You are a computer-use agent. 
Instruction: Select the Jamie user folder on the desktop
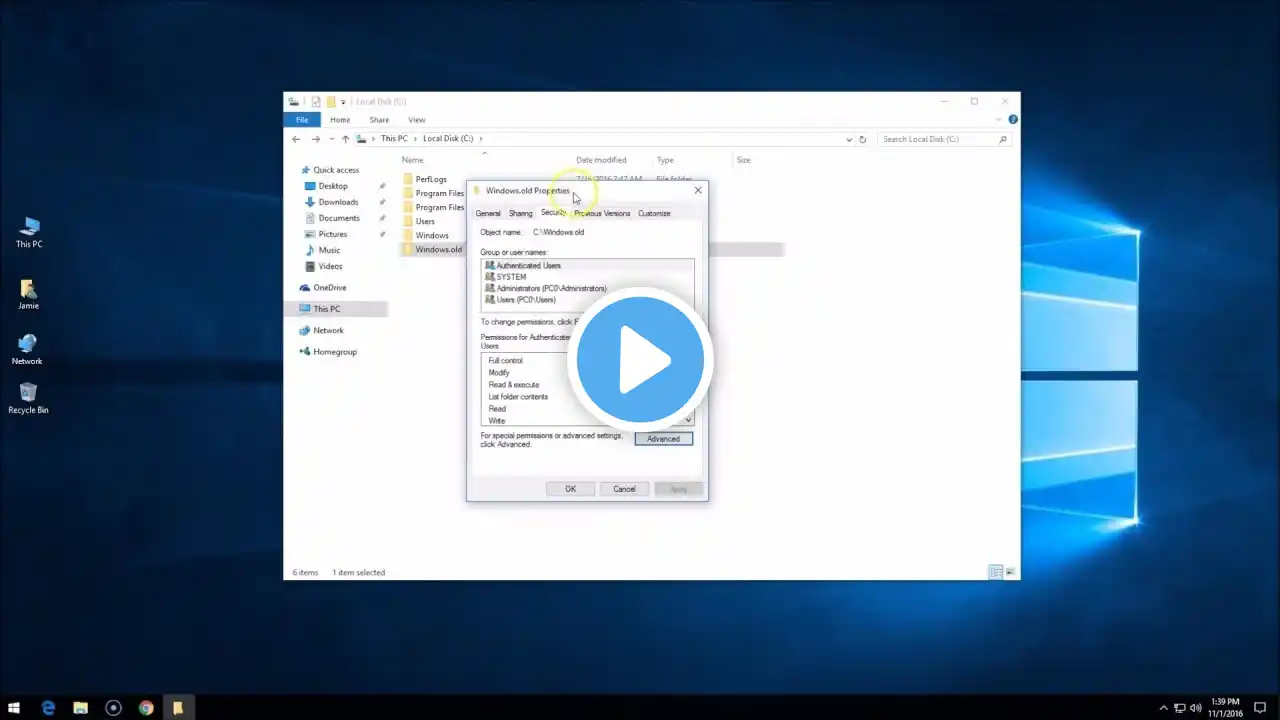[28, 294]
